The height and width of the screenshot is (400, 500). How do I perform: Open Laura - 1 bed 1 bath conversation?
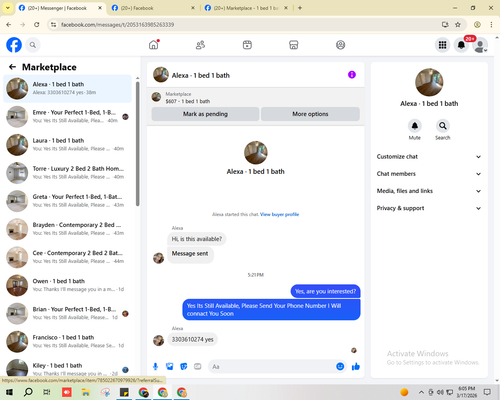pos(67,145)
